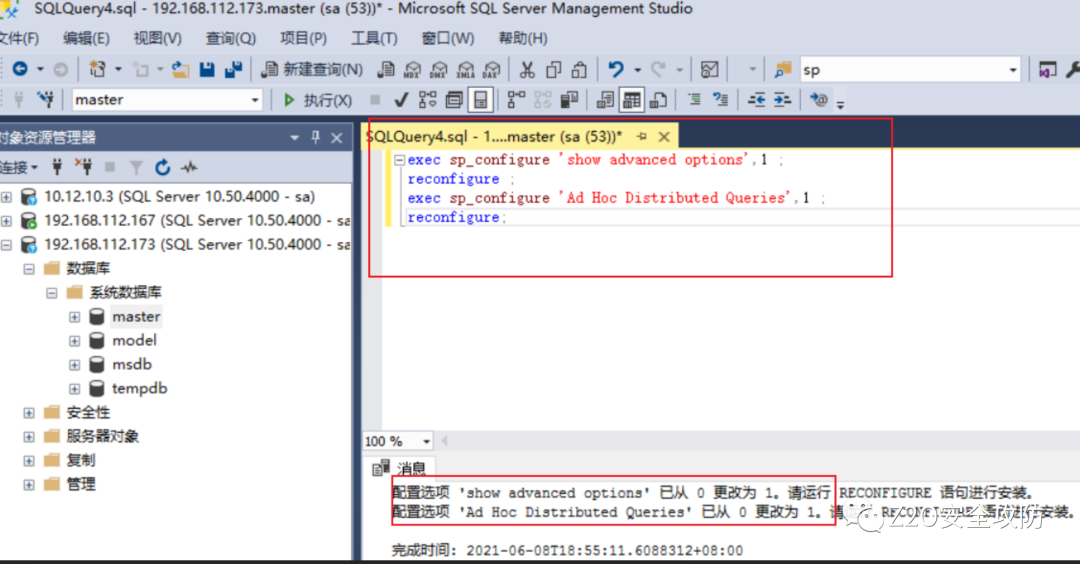The width and height of the screenshot is (1080, 564).
Task: Decrease the indent icon
Action: [x=756, y=100]
